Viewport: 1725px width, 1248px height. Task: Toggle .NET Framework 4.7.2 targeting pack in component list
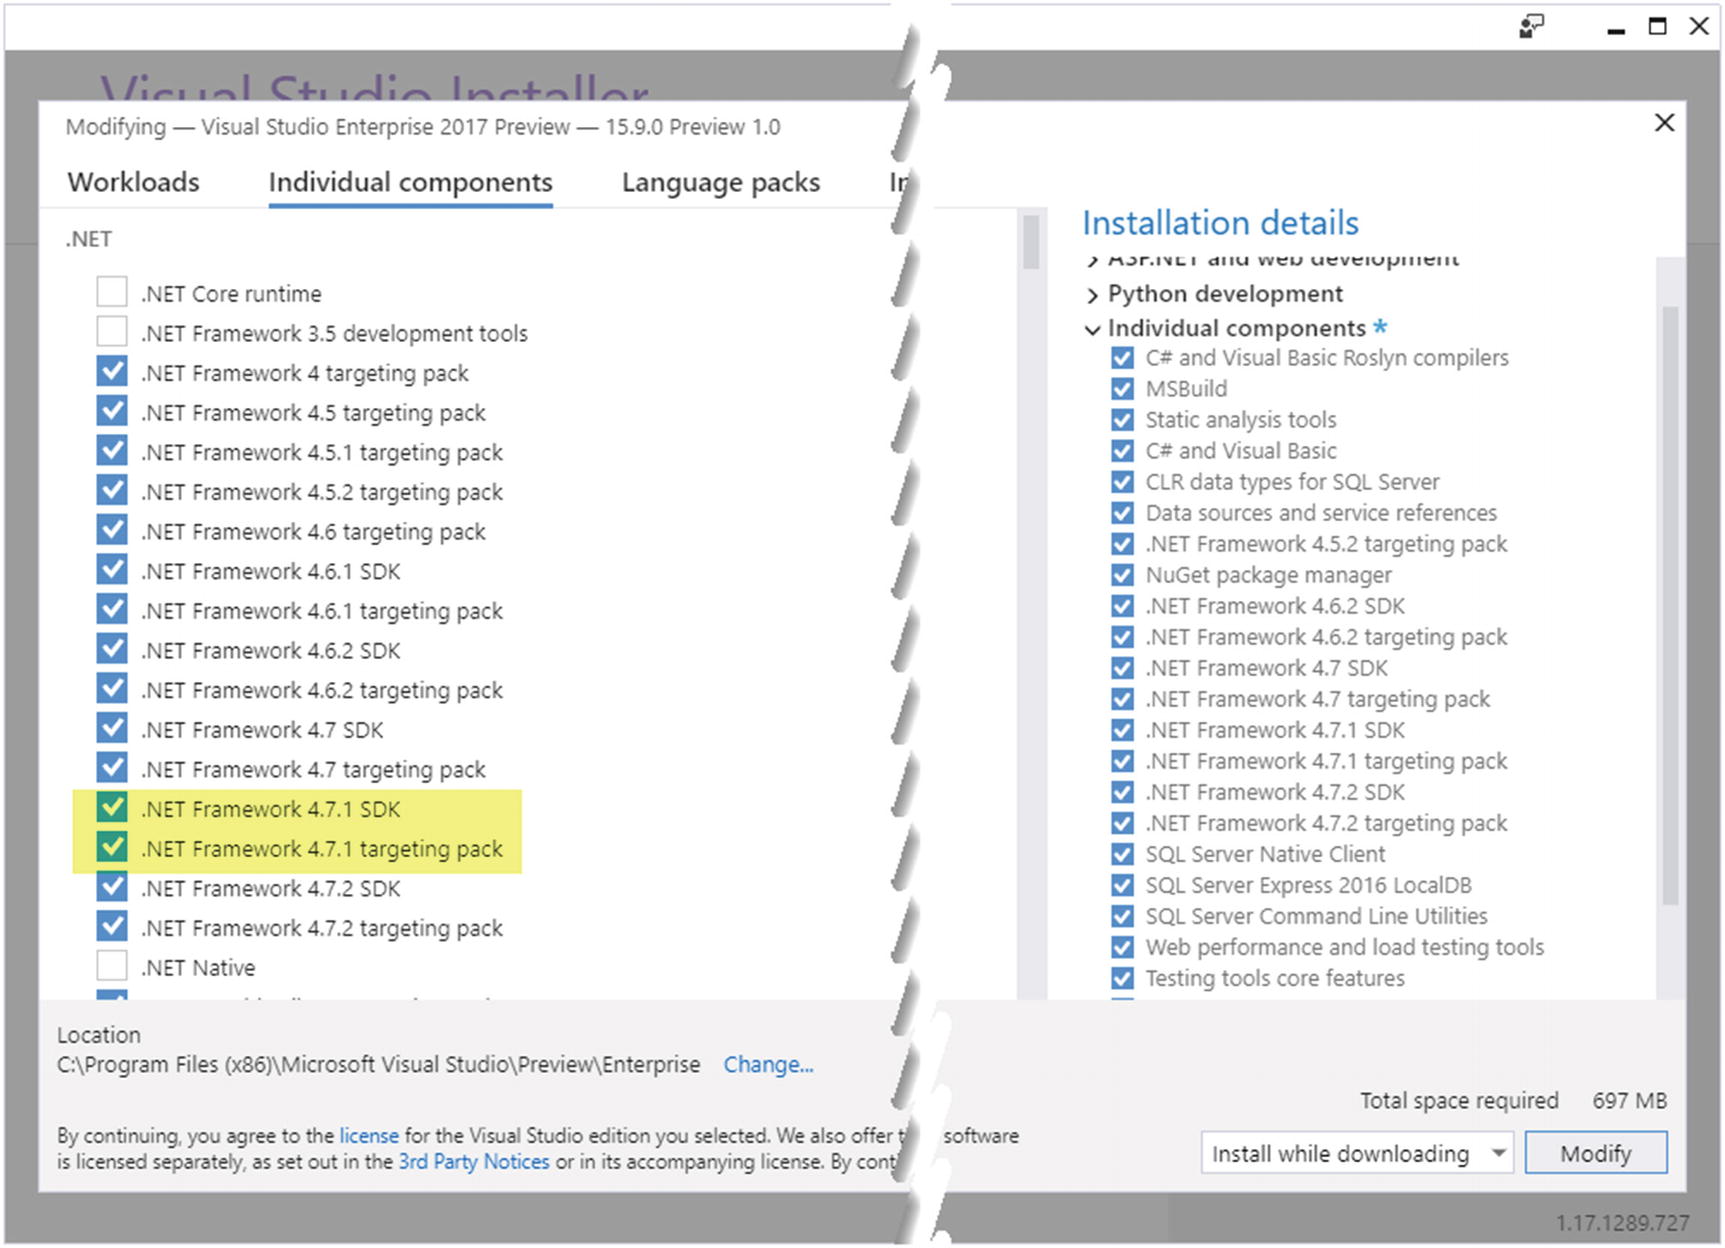tap(112, 926)
